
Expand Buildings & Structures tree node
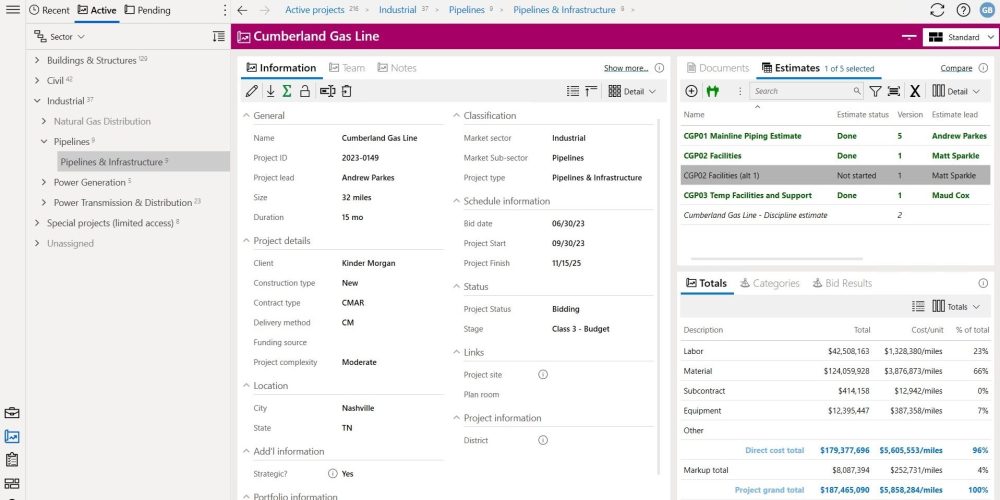click(x=37, y=61)
